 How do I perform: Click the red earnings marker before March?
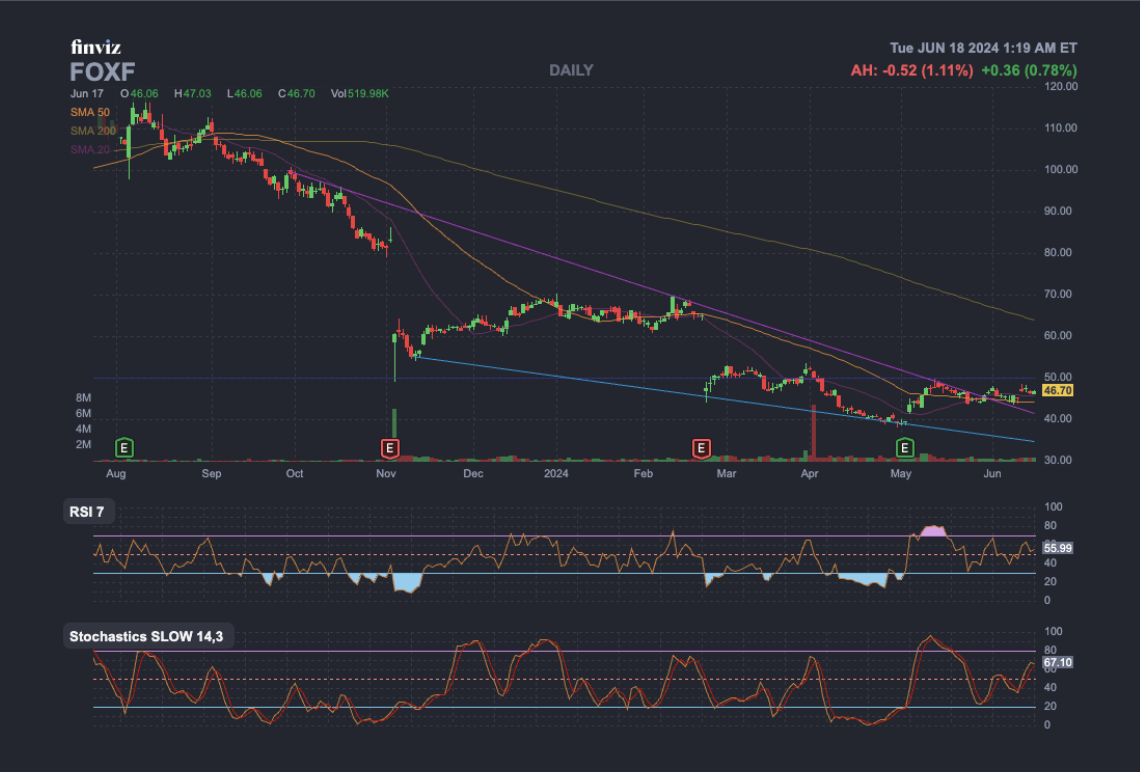(701, 446)
